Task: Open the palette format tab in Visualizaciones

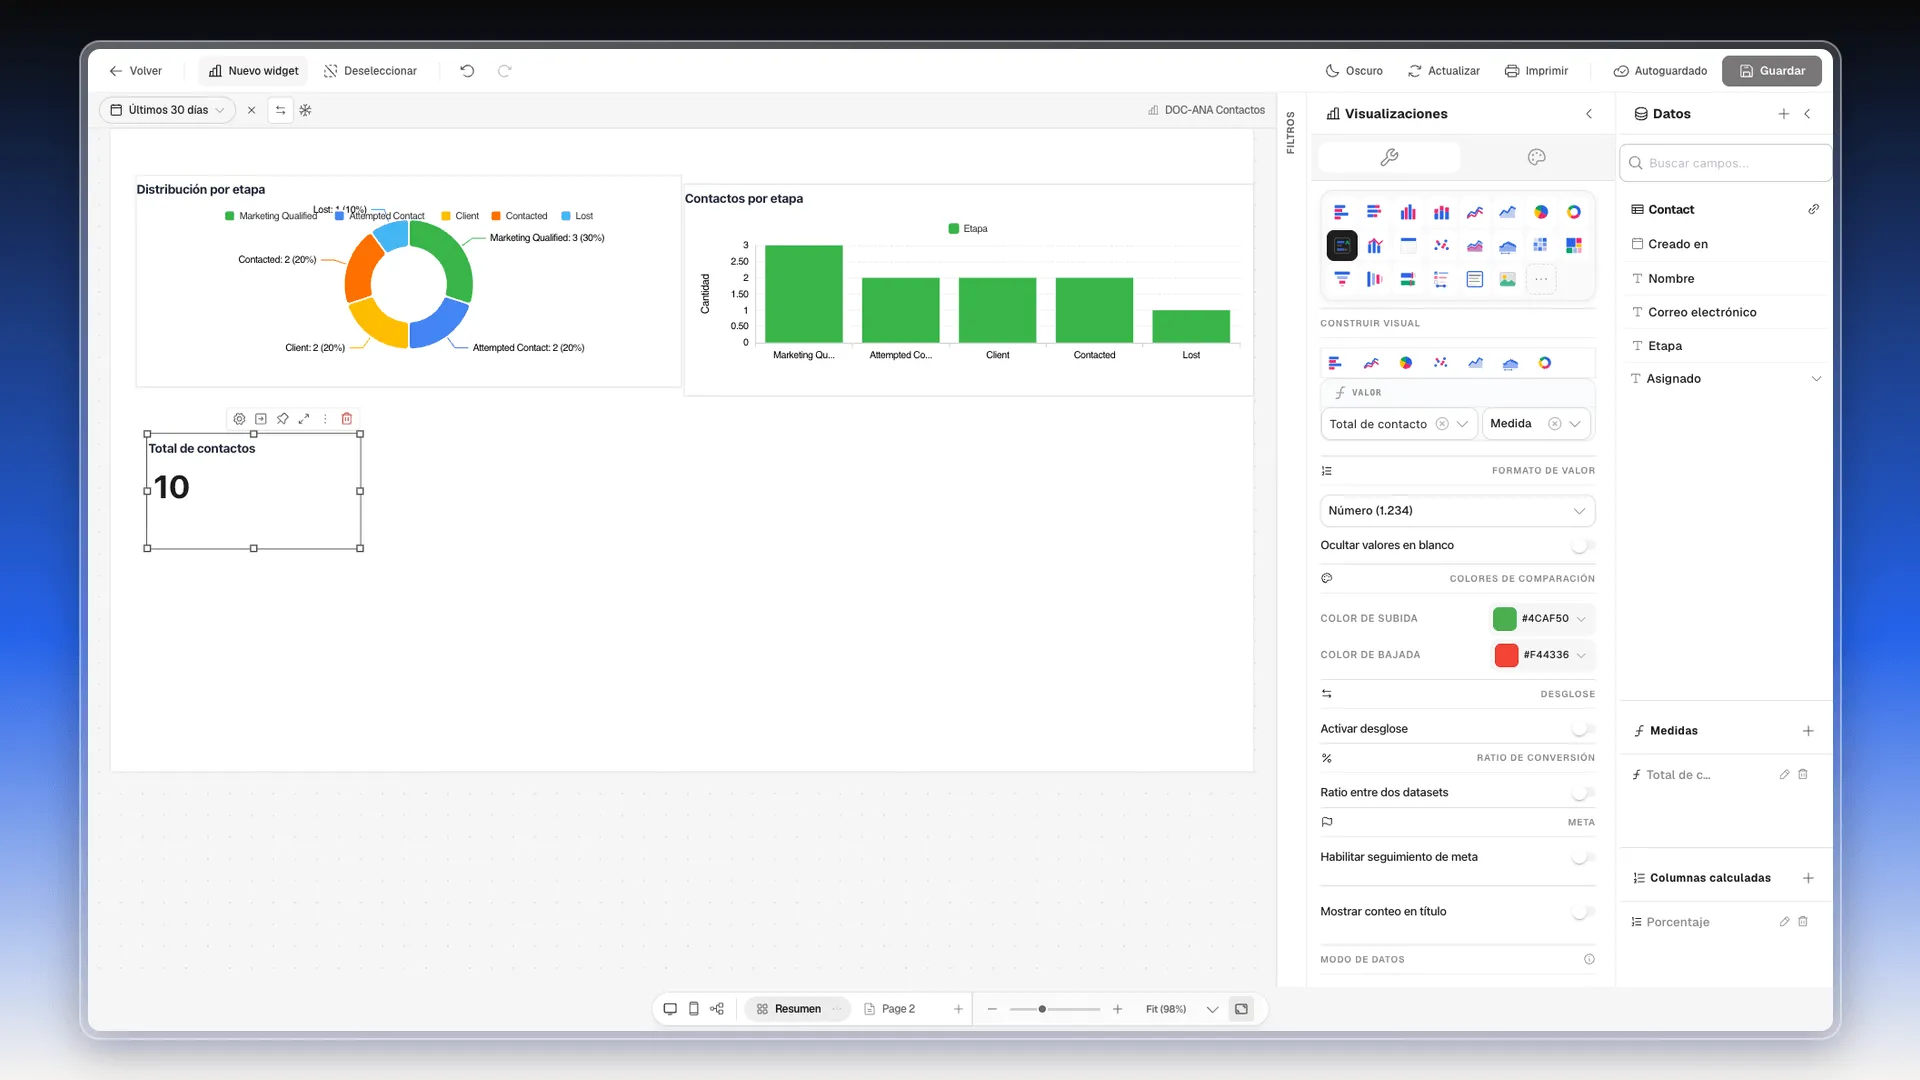Action: click(x=1536, y=157)
